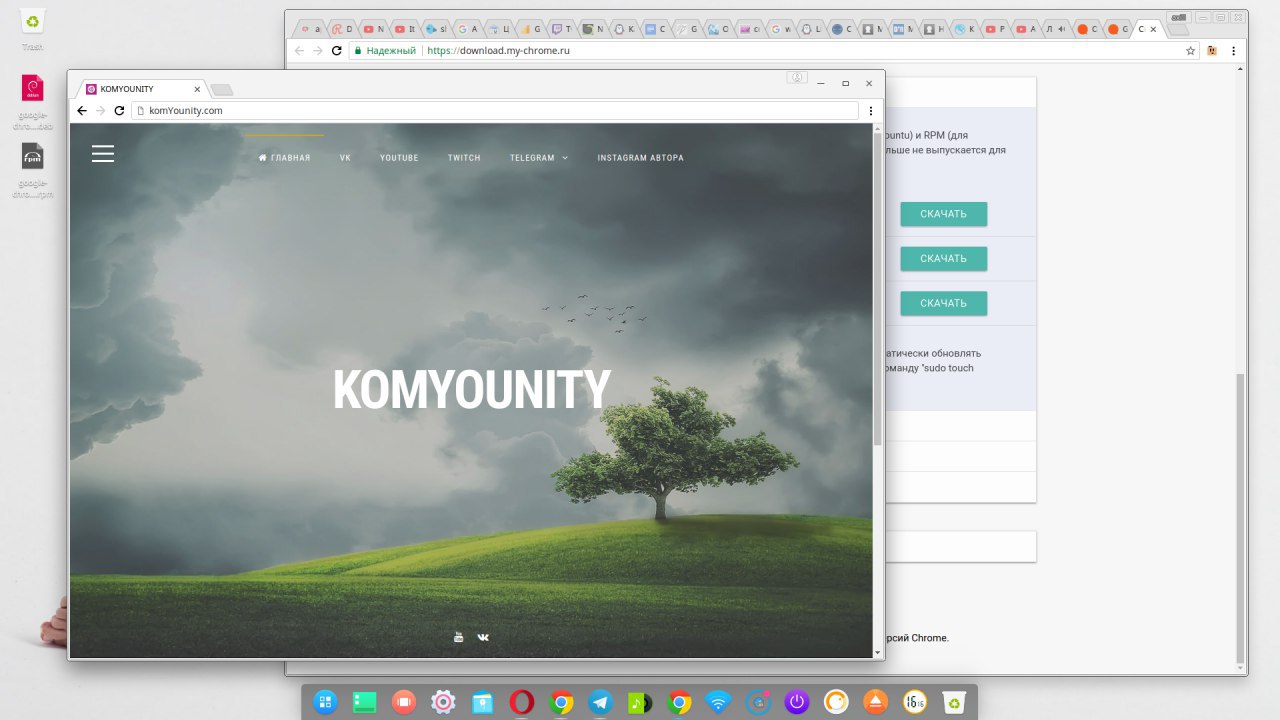Click the red screen recorder dock icon
Viewport: 1280px width, 720px height.
[x=404, y=702]
